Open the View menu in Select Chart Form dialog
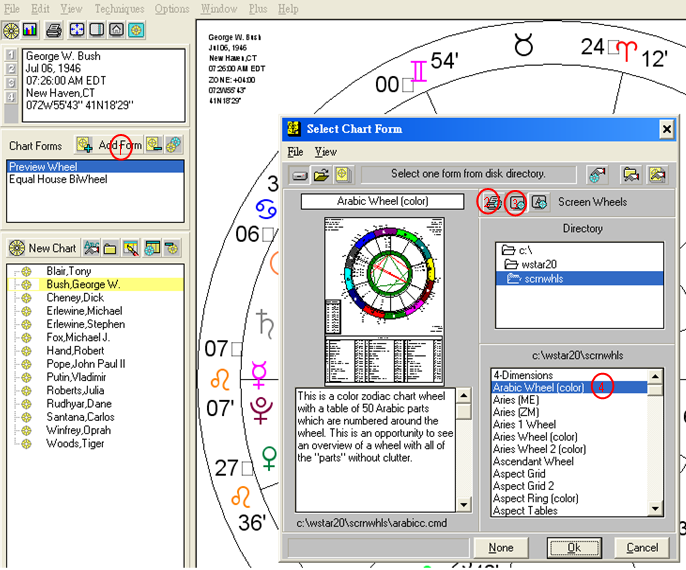 click(x=326, y=152)
